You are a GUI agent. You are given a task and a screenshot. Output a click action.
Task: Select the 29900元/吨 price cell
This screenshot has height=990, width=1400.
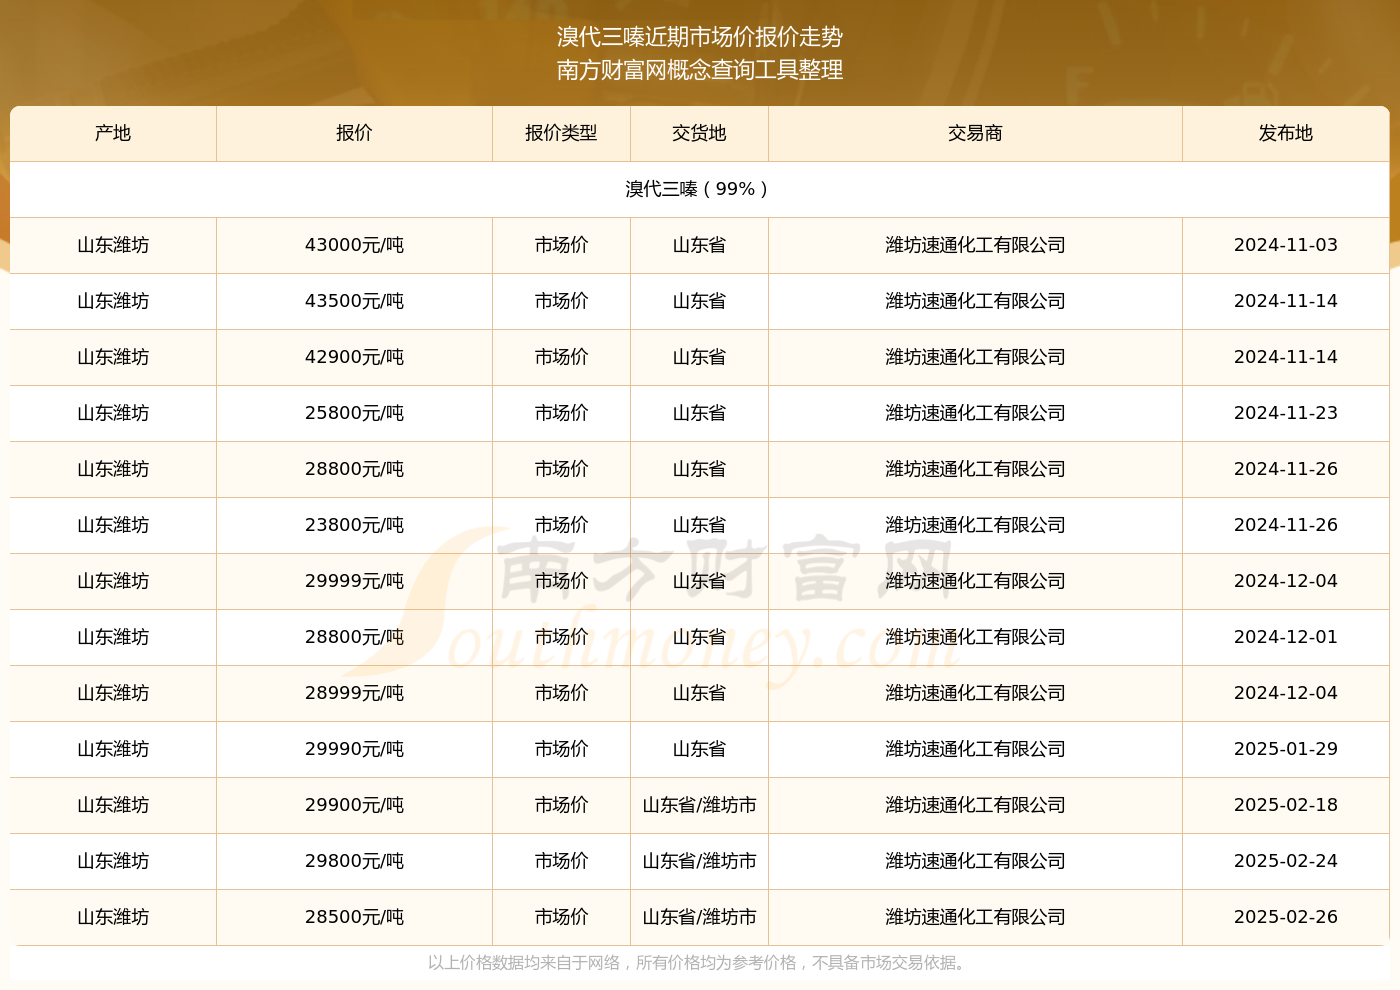point(354,805)
